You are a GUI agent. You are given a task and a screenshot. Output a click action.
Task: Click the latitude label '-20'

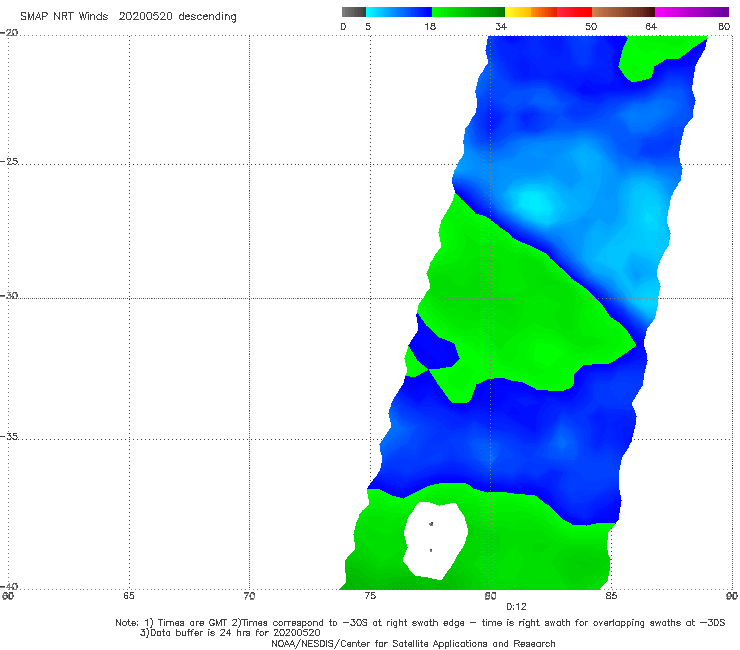pos(9,33)
